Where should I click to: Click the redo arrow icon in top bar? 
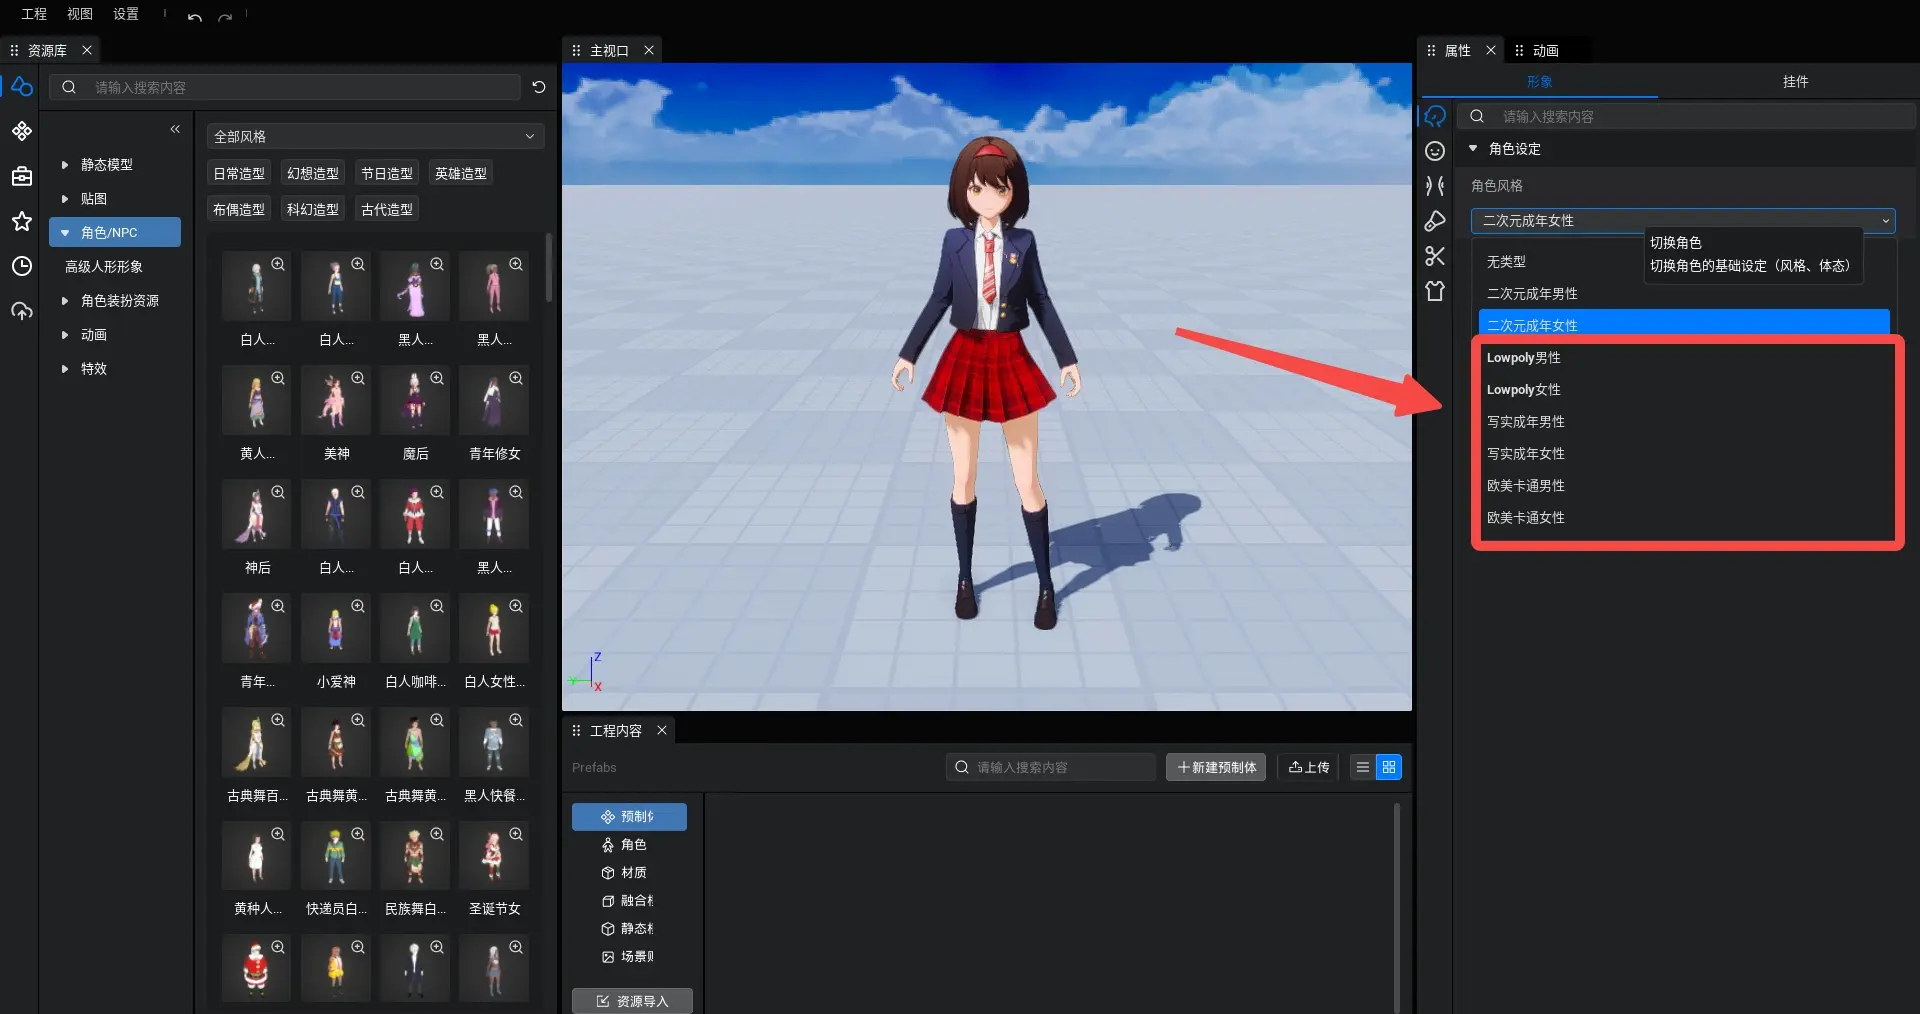[x=226, y=16]
